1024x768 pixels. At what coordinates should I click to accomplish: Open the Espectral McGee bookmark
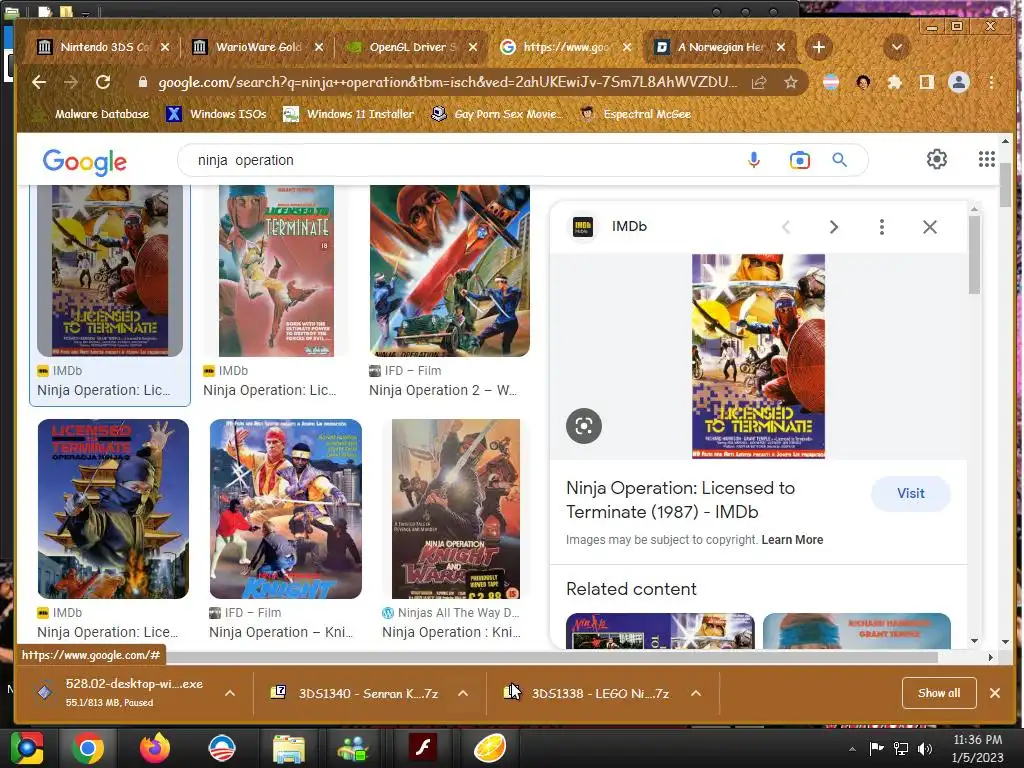[x=635, y=114]
